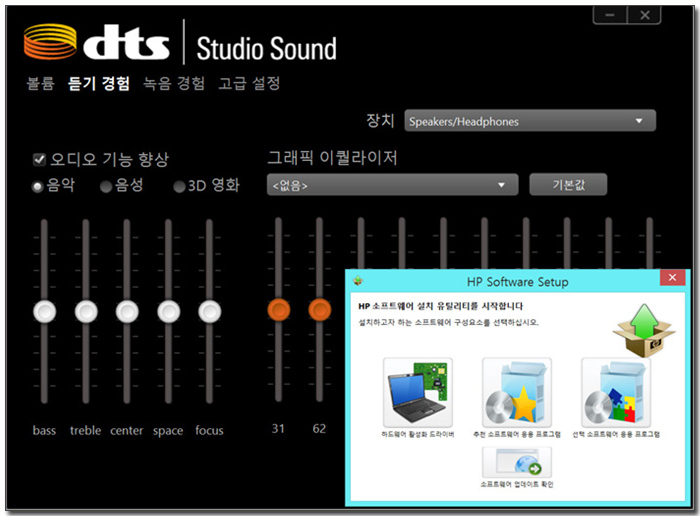This screenshot has height=516, width=700.
Task: Click the treble slider knob
Action: (86, 311)
